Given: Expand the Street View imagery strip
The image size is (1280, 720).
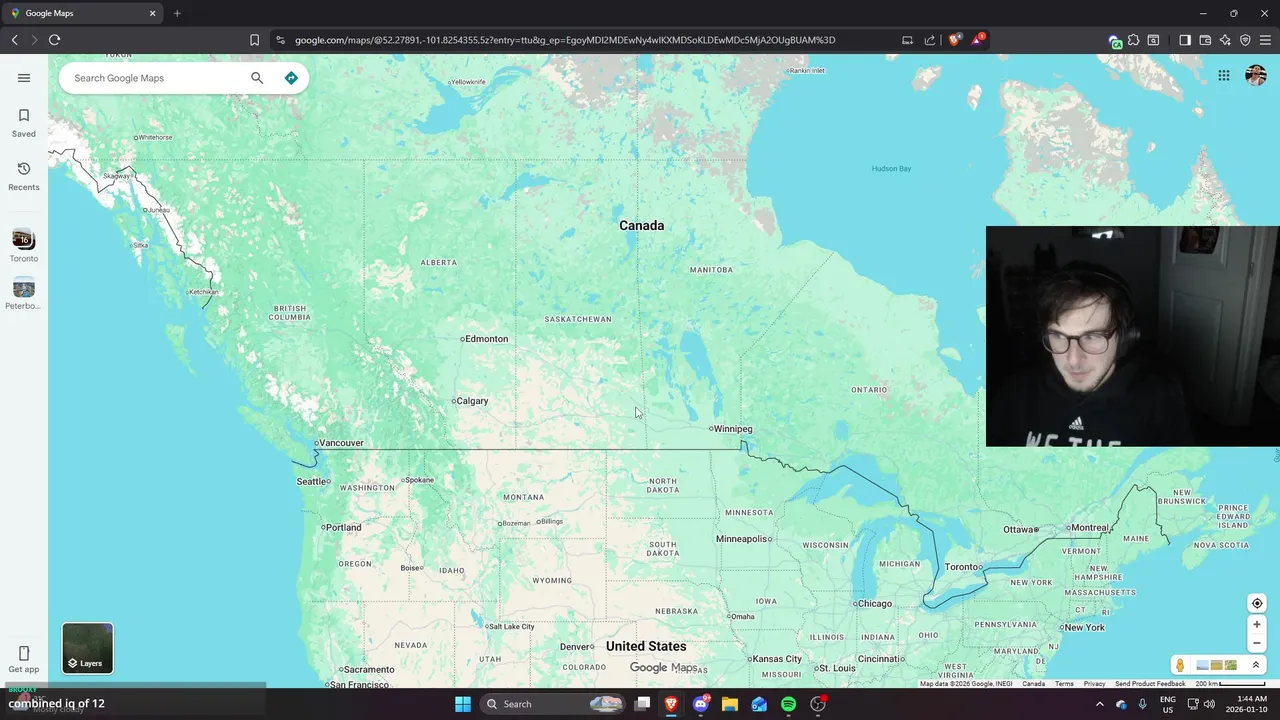Looking at the screenshot, I should [x=1256, y=665].
